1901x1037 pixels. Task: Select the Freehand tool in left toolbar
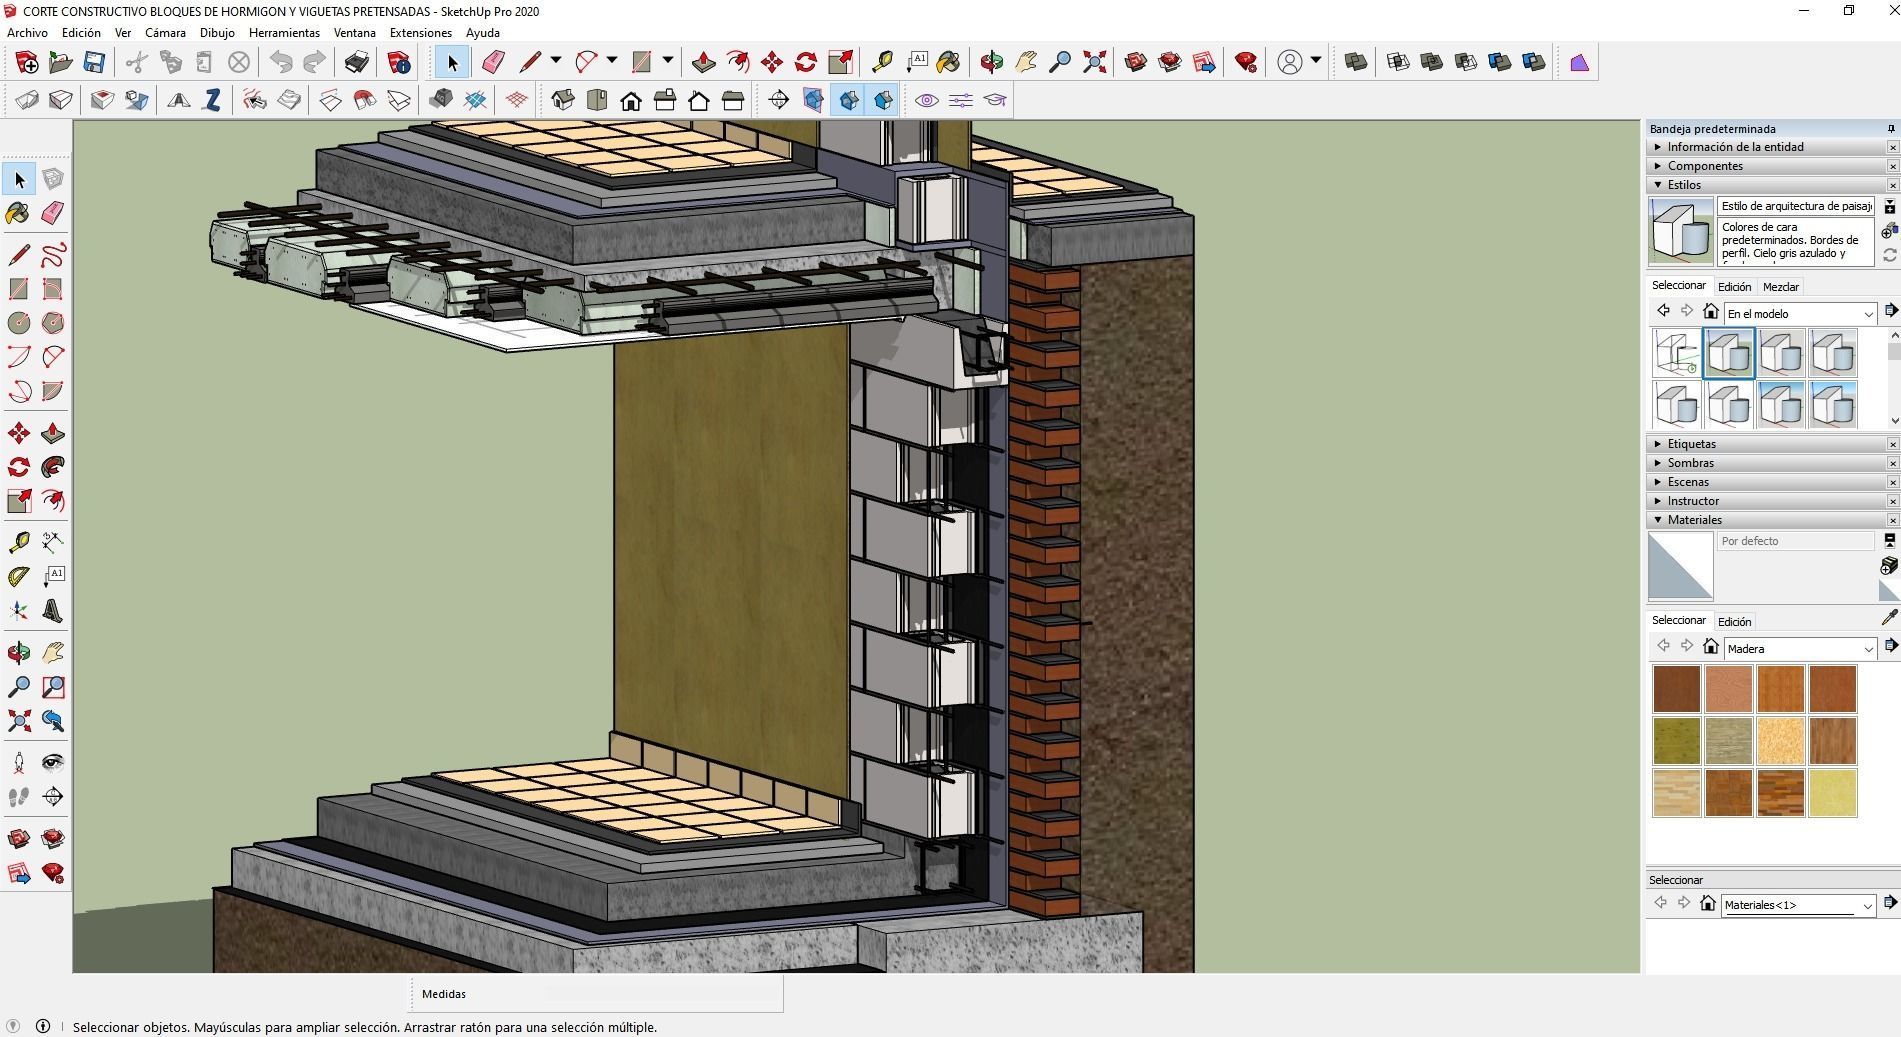coord(53,255)
